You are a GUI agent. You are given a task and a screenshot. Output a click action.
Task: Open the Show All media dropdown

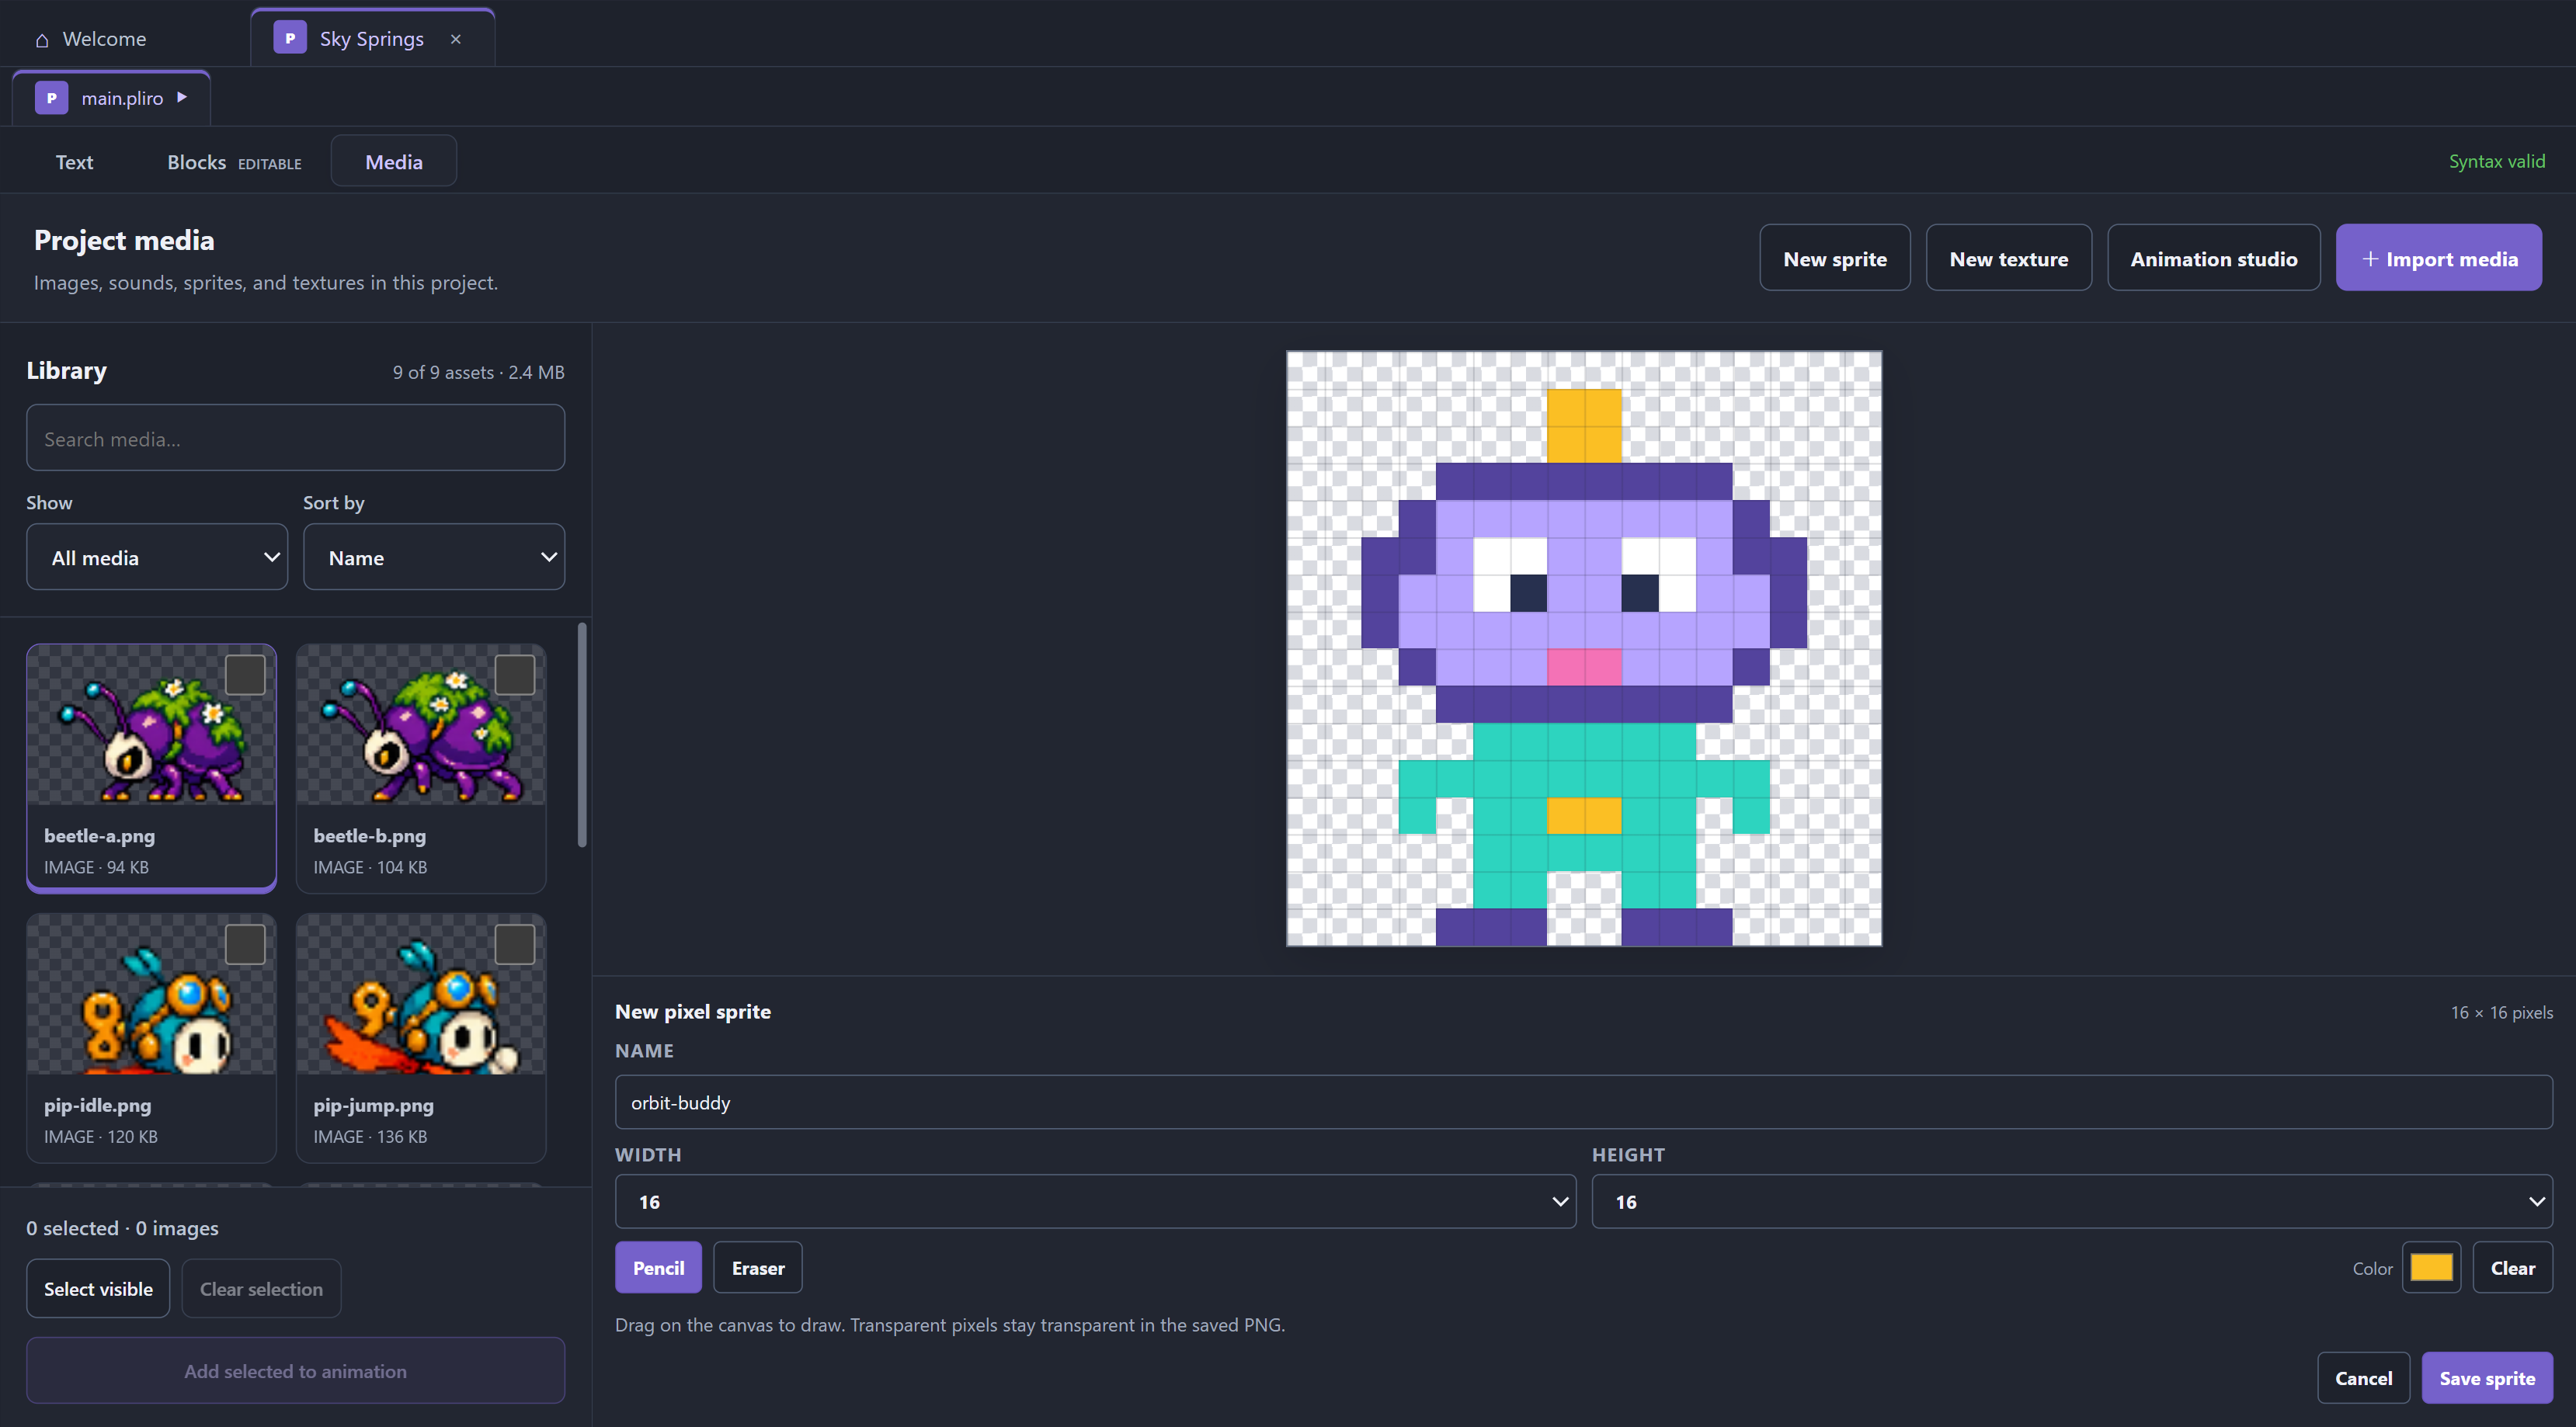[x=157, y=557]
